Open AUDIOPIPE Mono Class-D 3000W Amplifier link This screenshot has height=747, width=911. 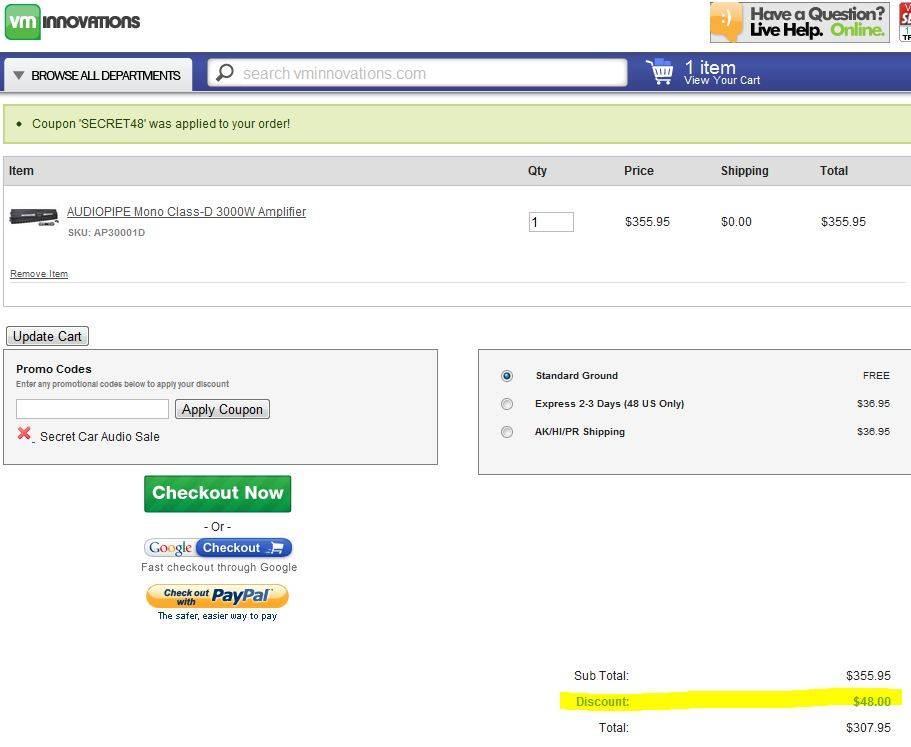click(x=186, y=211)
